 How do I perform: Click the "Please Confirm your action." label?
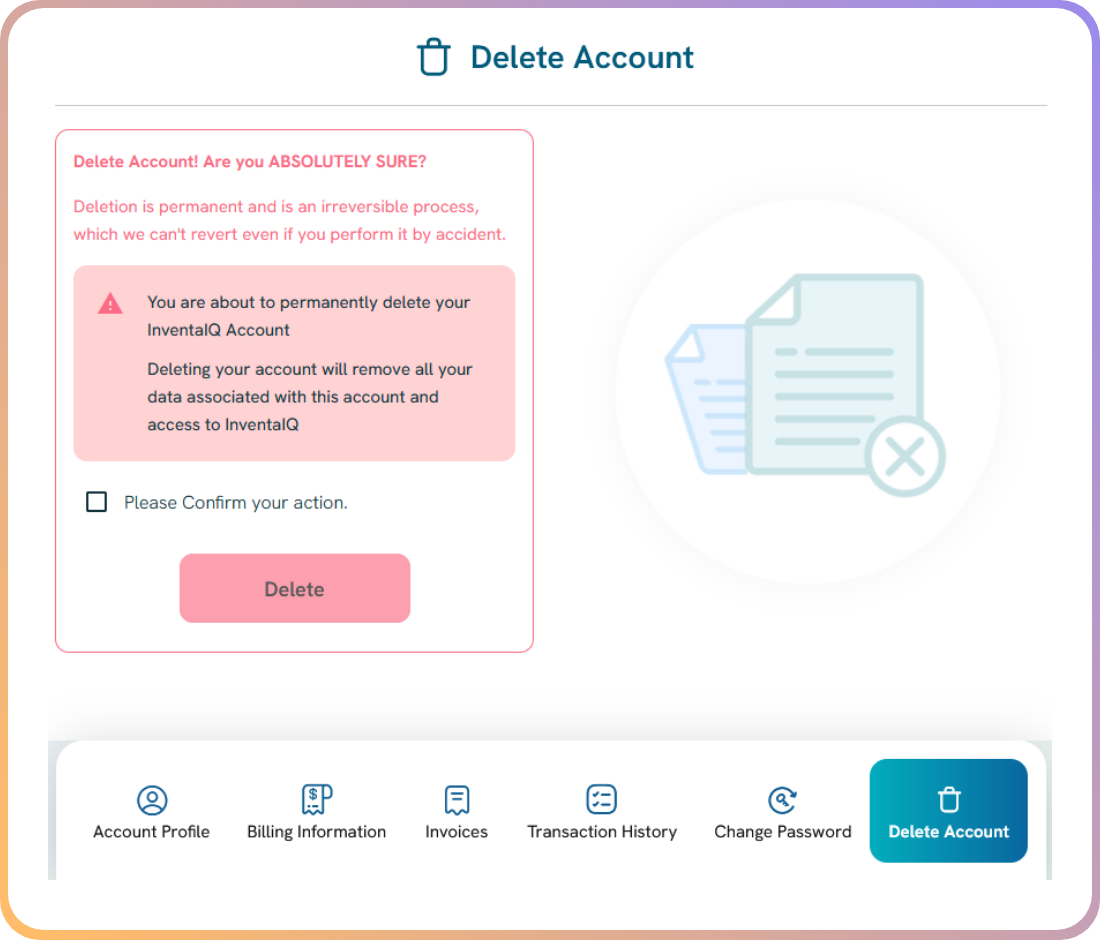click(236, 503)
